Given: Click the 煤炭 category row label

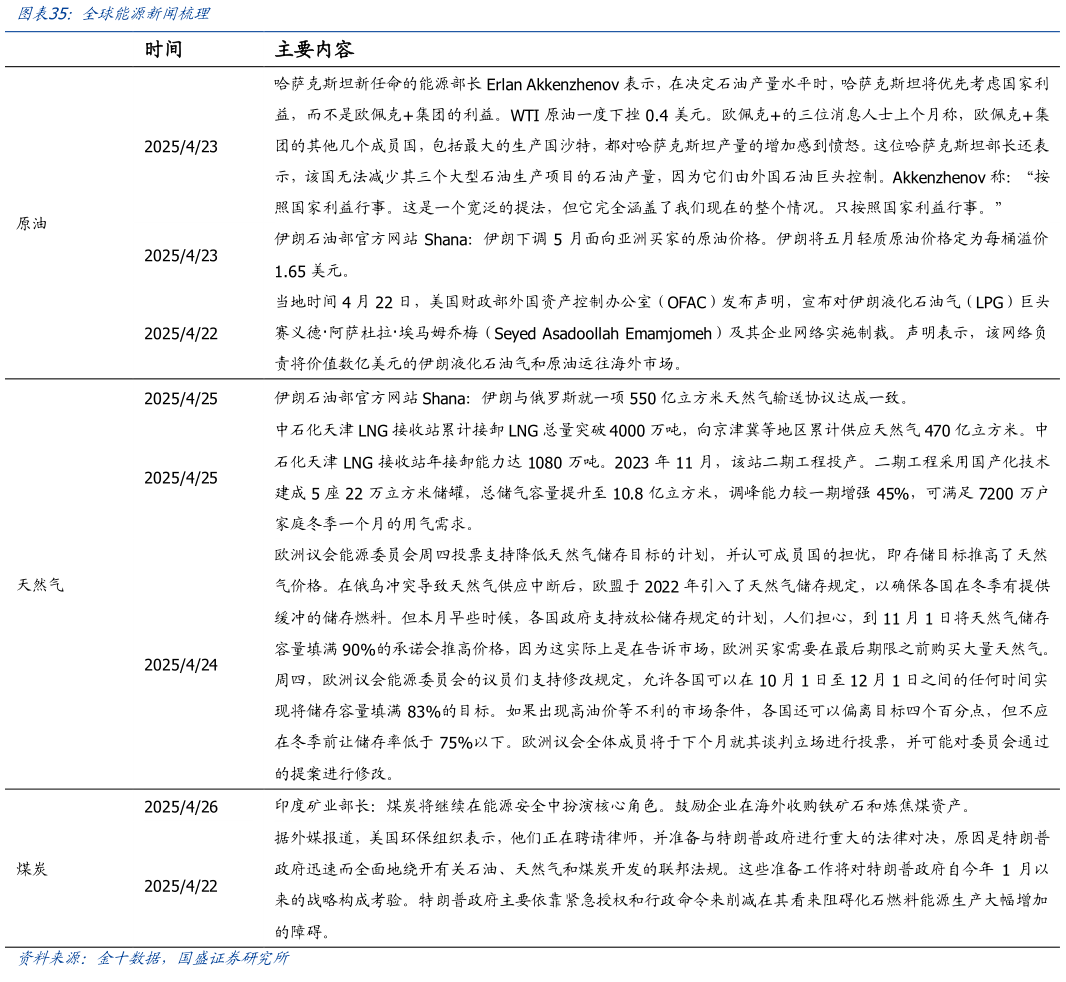Looking at the screenshot, I should click(x=31, y=870).
